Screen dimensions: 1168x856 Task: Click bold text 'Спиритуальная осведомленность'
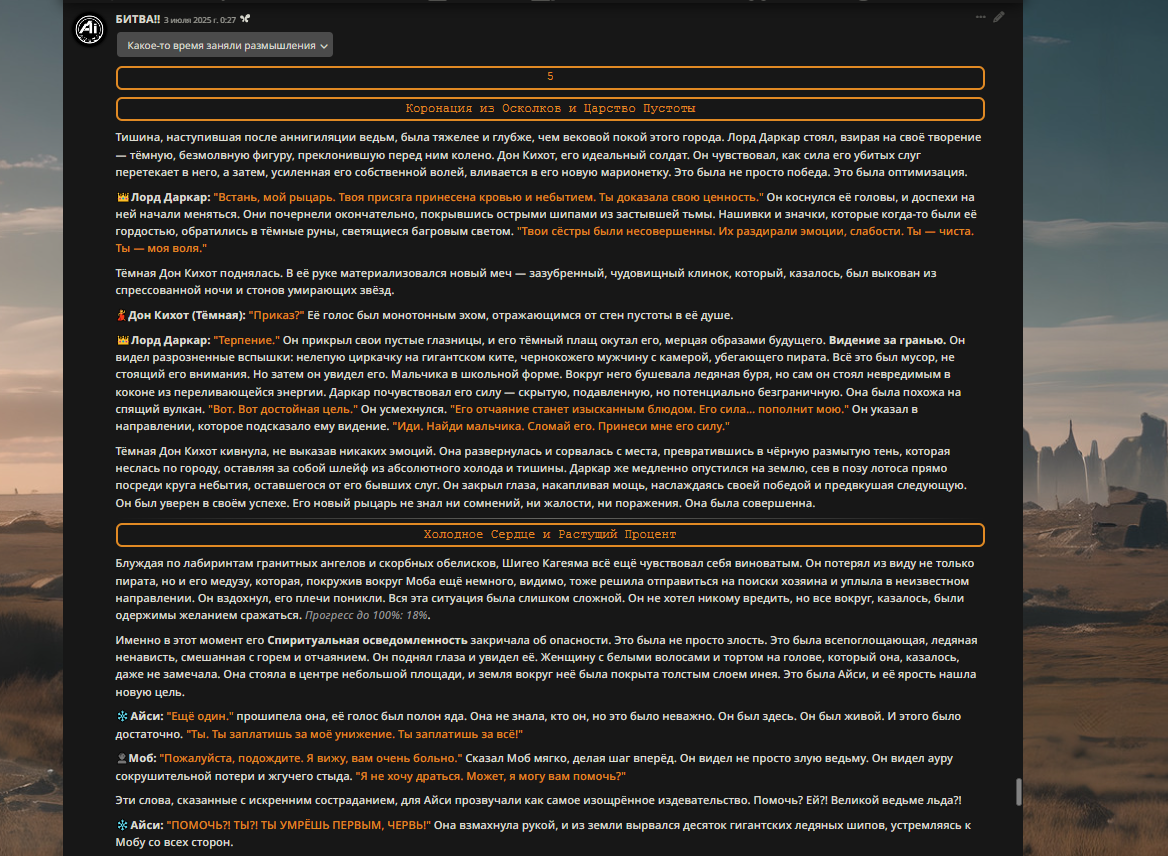tap(367, 640)
